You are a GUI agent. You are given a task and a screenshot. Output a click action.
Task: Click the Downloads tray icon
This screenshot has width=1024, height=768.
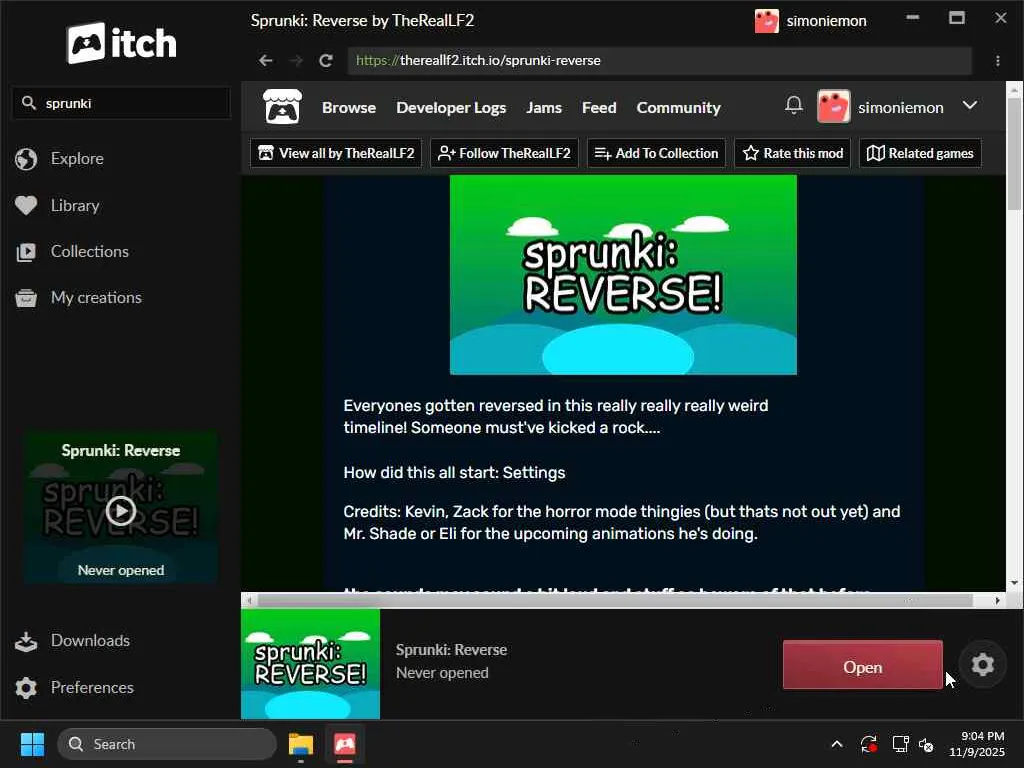coord(26,642)
